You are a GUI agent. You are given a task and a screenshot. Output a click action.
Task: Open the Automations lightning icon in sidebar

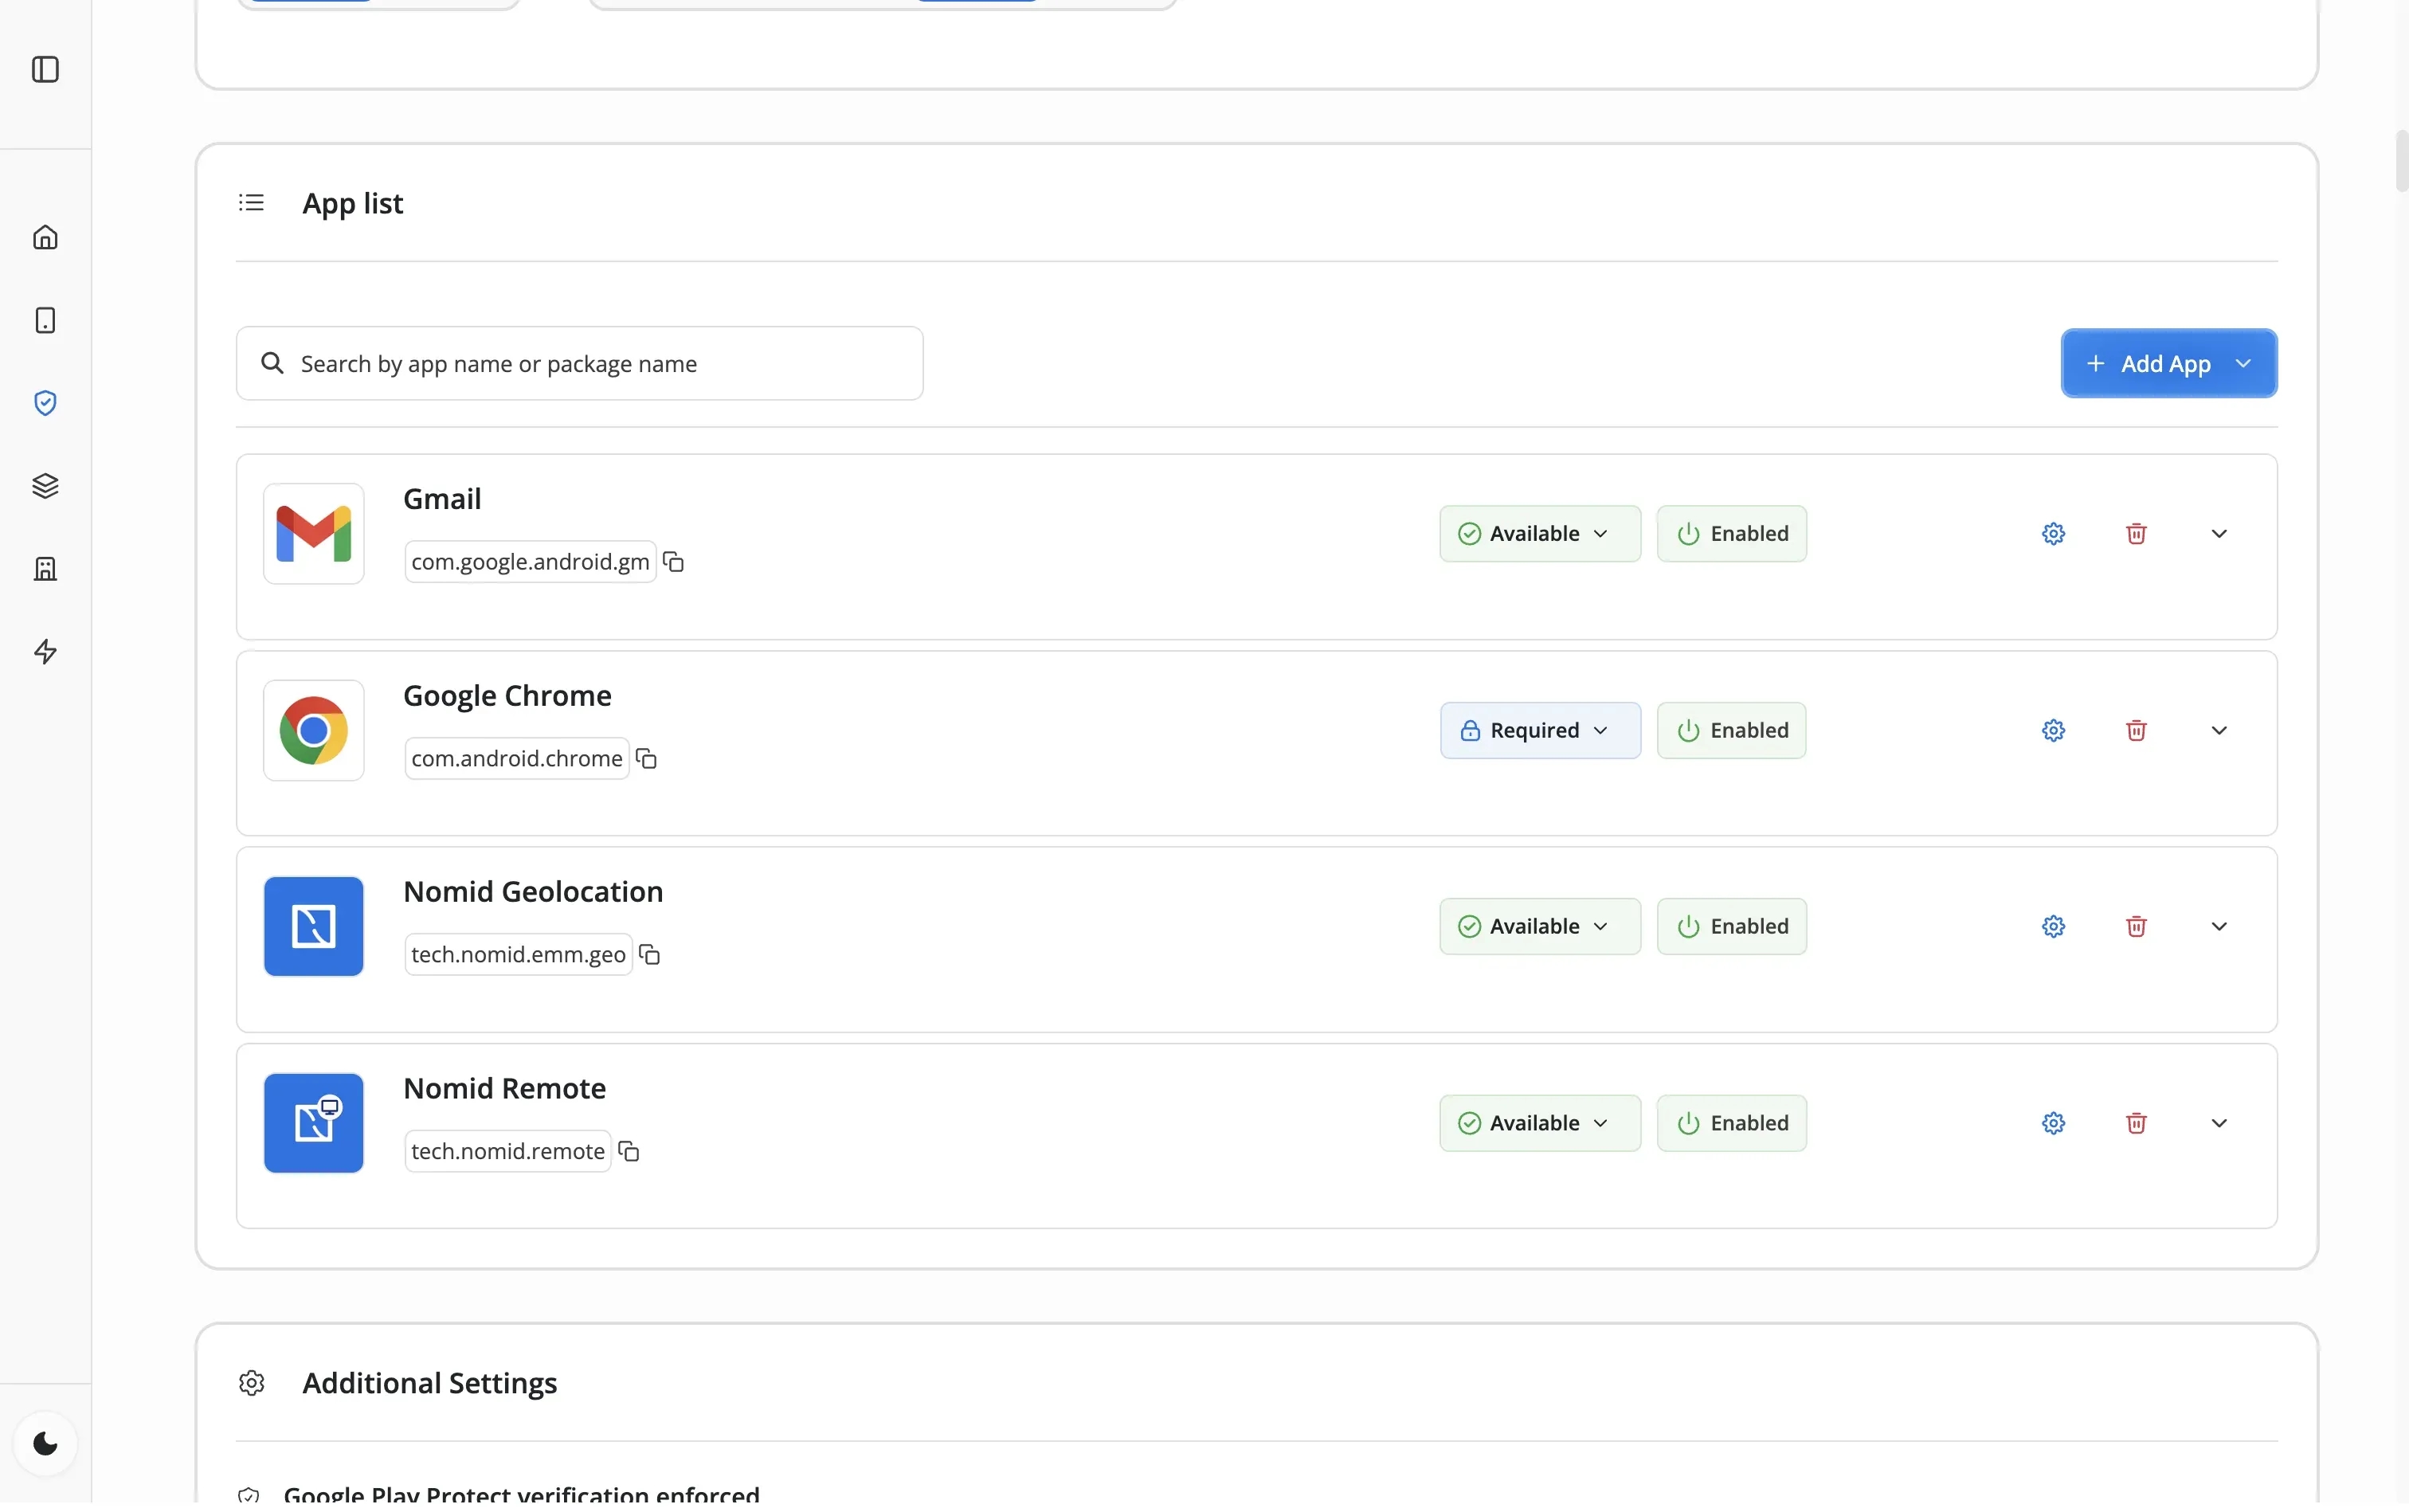click(45, 651)
